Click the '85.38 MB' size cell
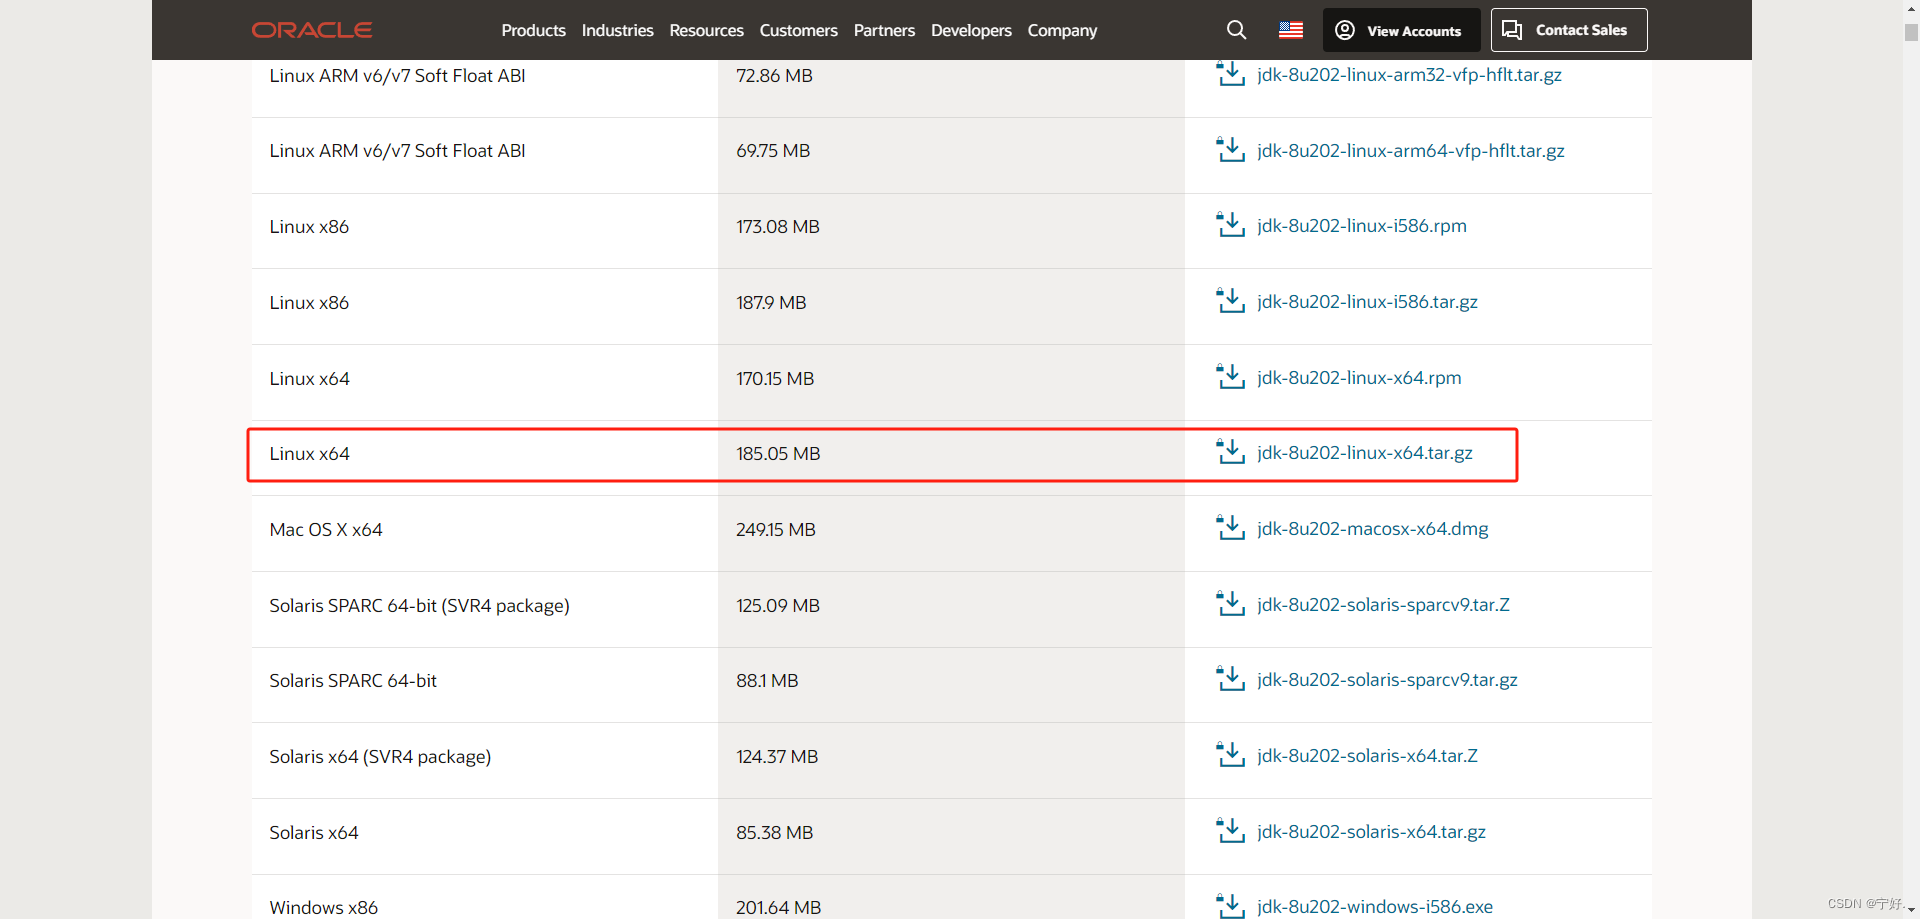The height and width of the screenshot is (919, 1920). (951, 836)
